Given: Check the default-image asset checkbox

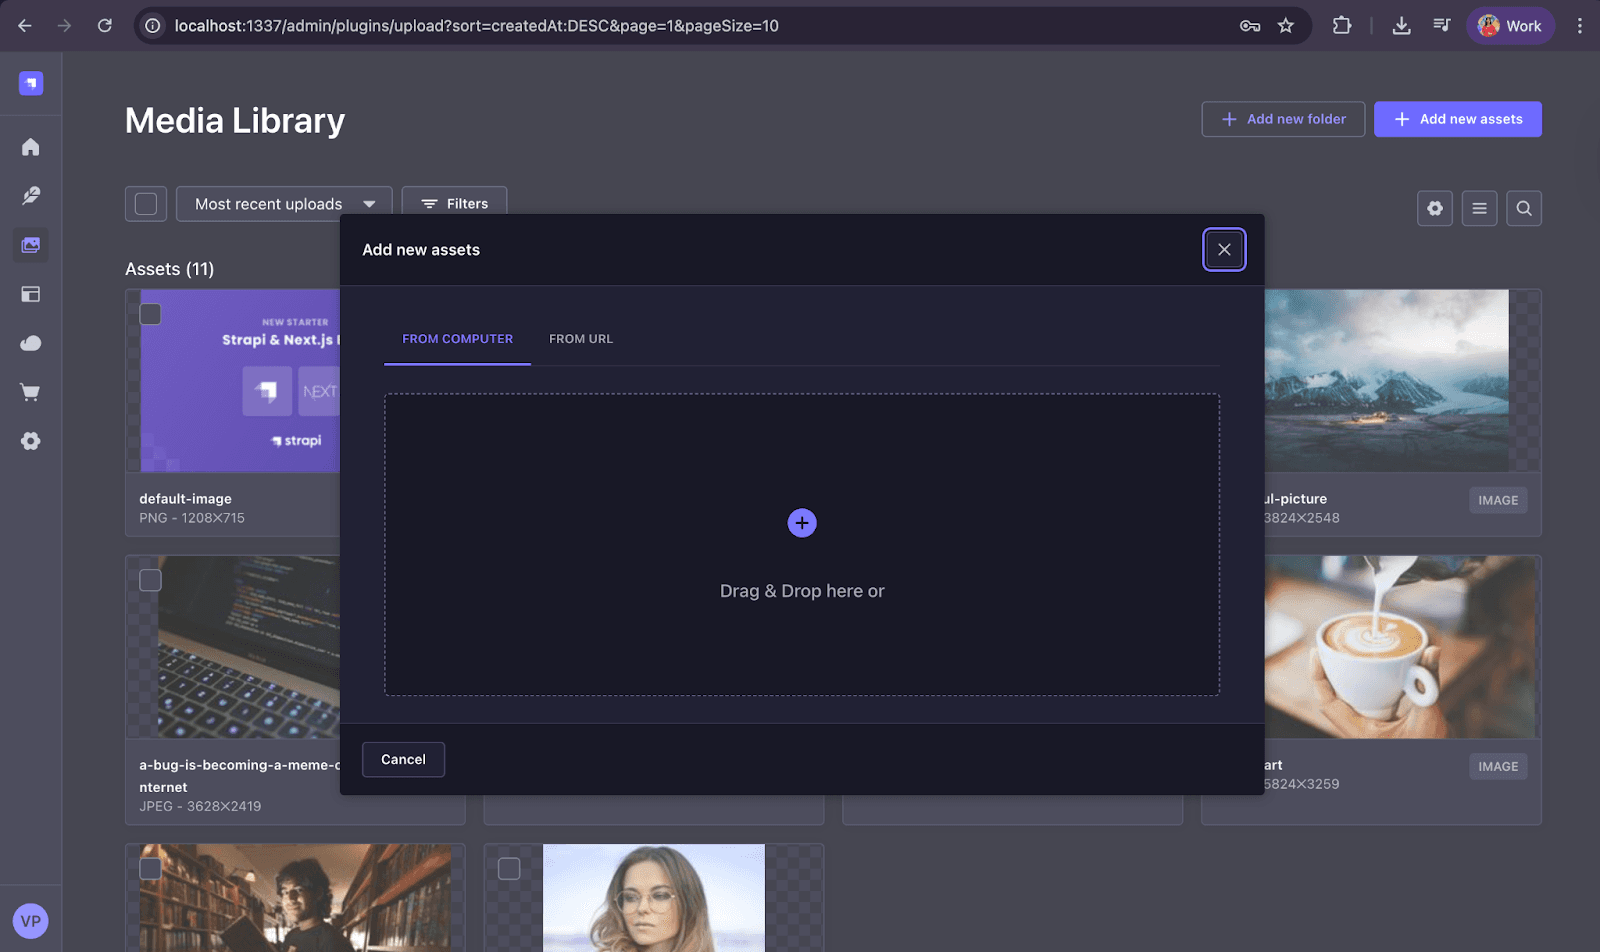Looking at the screenshot, I should pyautogui.click(x=150, y=313).
